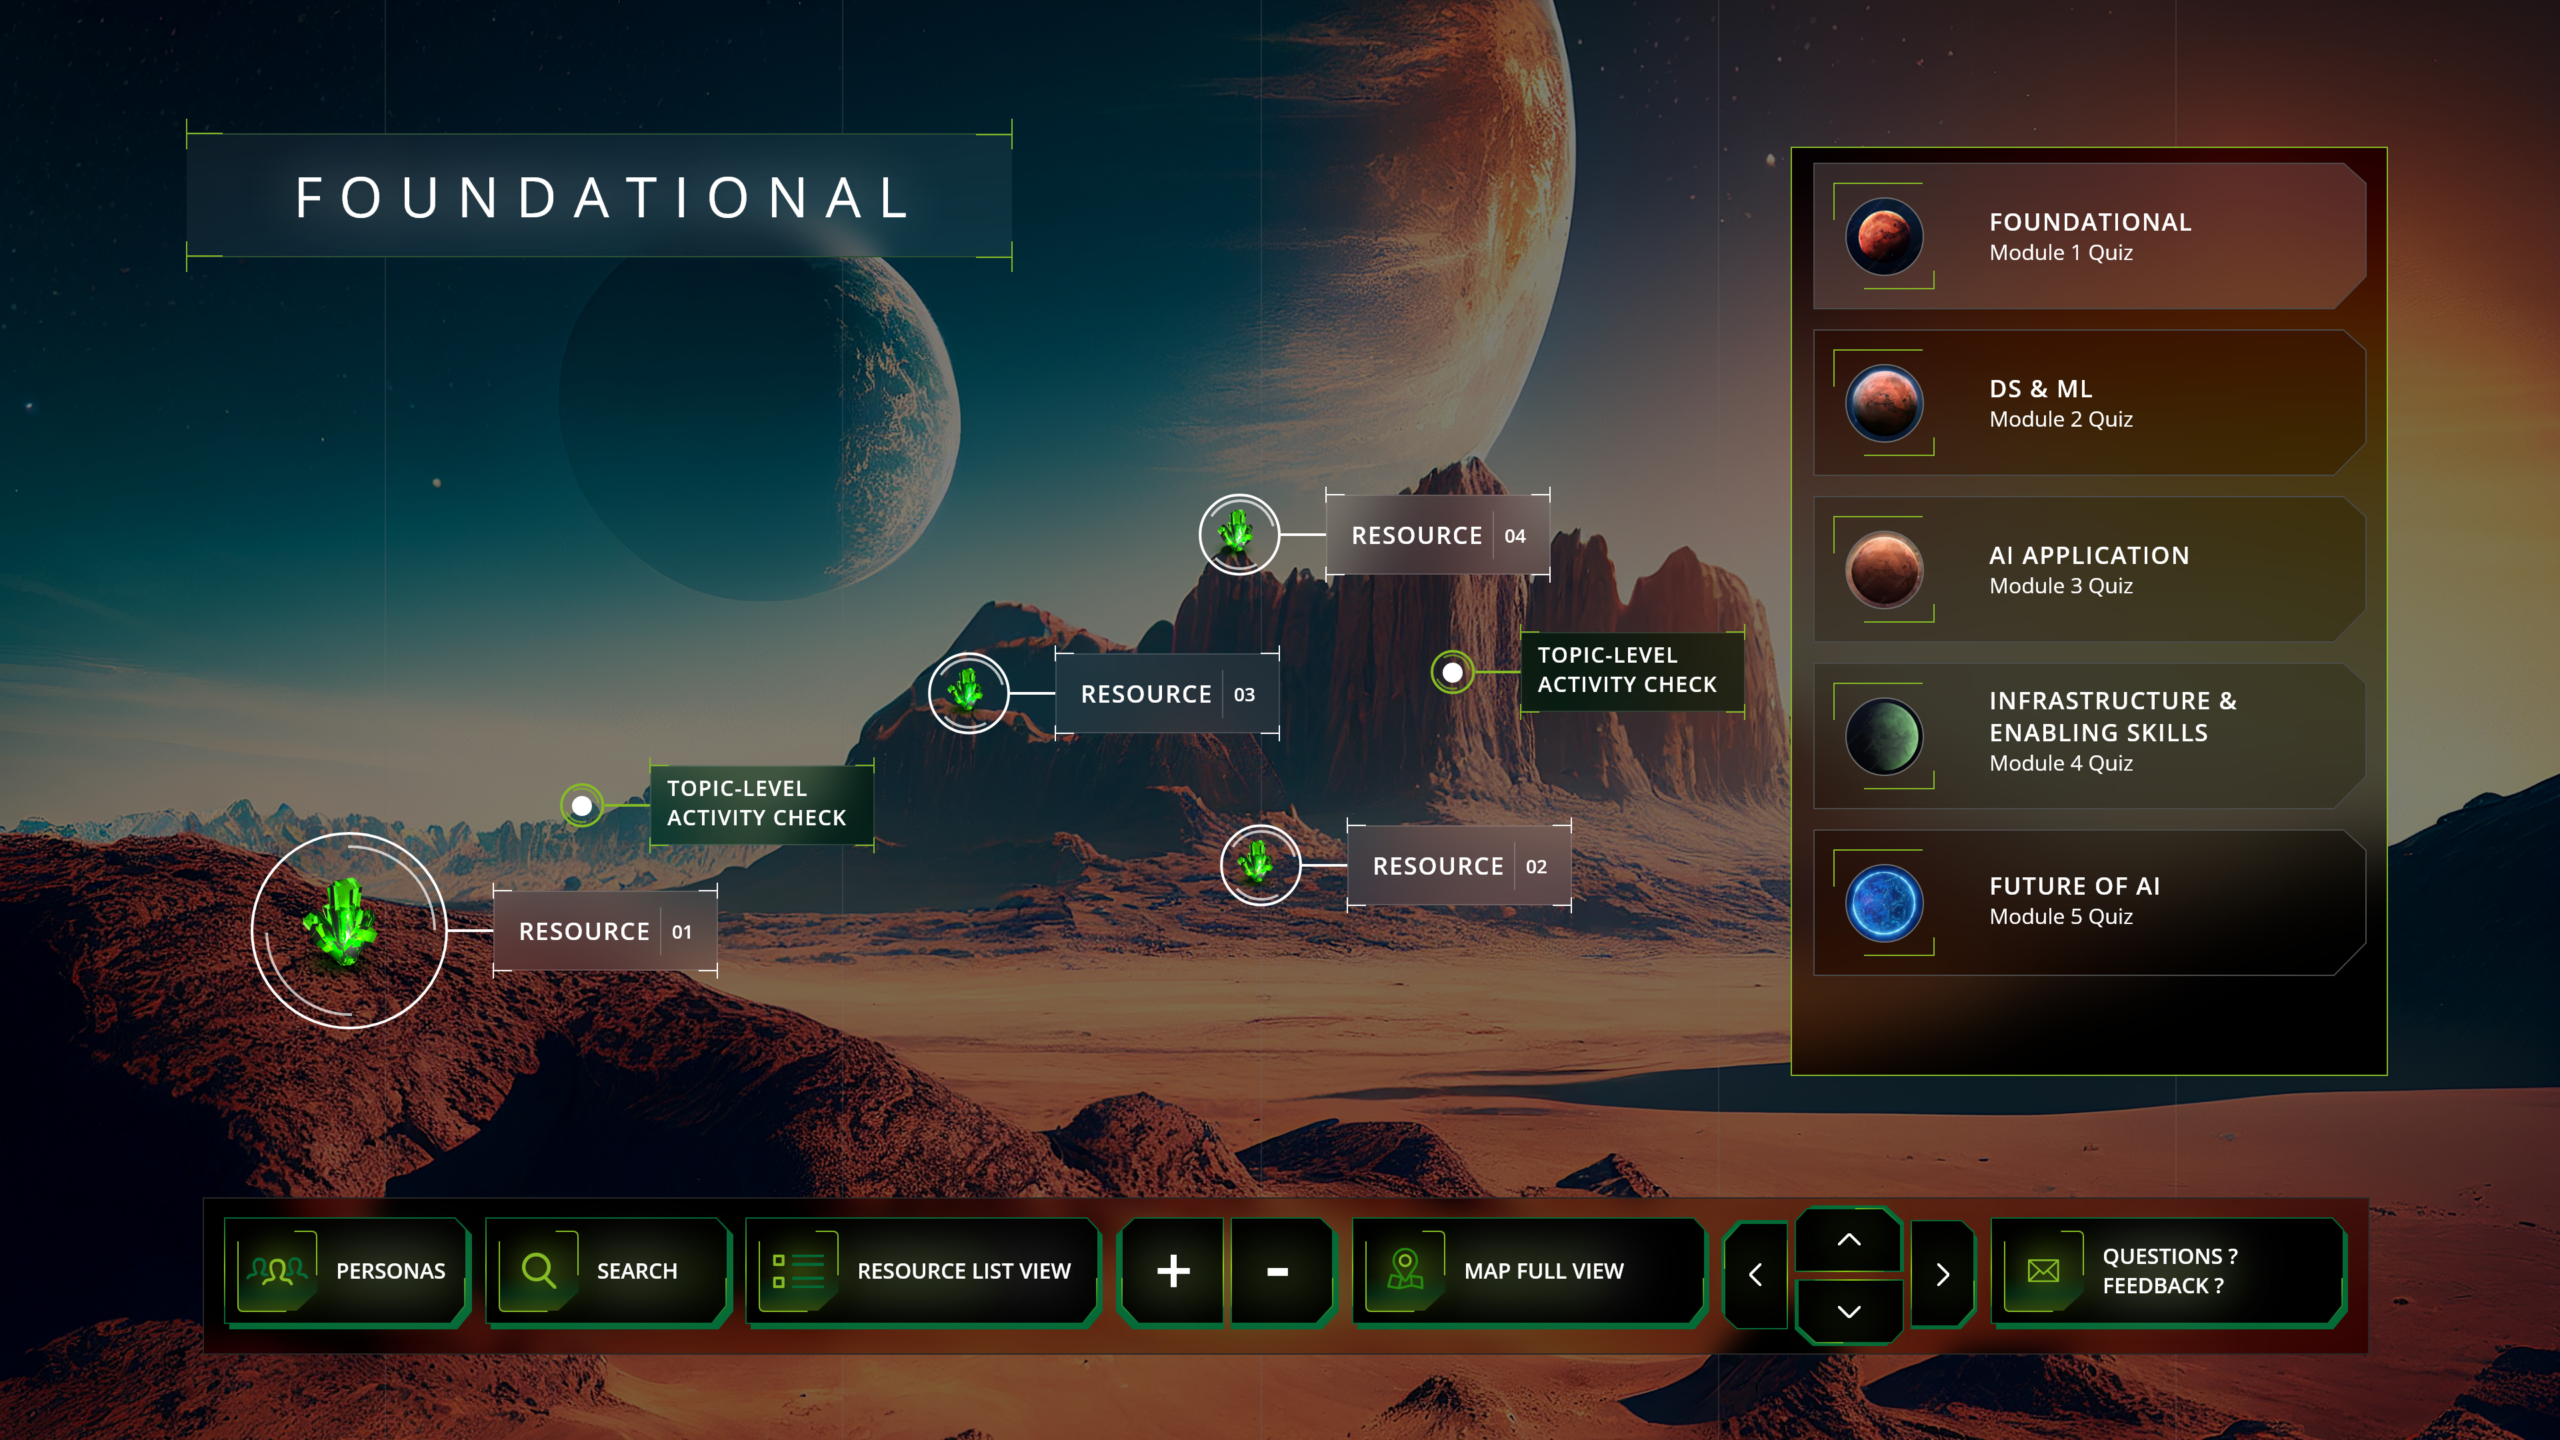Open the AI Application Module 3 Quiz
Viewport: 2560px width, 1440px height.
(x=2088, y=570)
